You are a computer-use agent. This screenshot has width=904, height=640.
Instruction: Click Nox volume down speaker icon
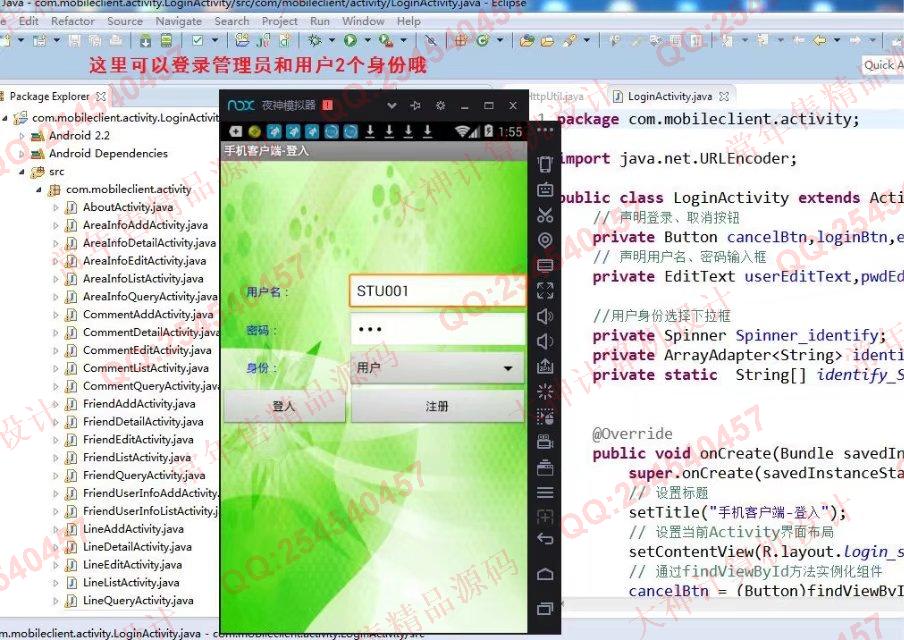click(545, 341)
